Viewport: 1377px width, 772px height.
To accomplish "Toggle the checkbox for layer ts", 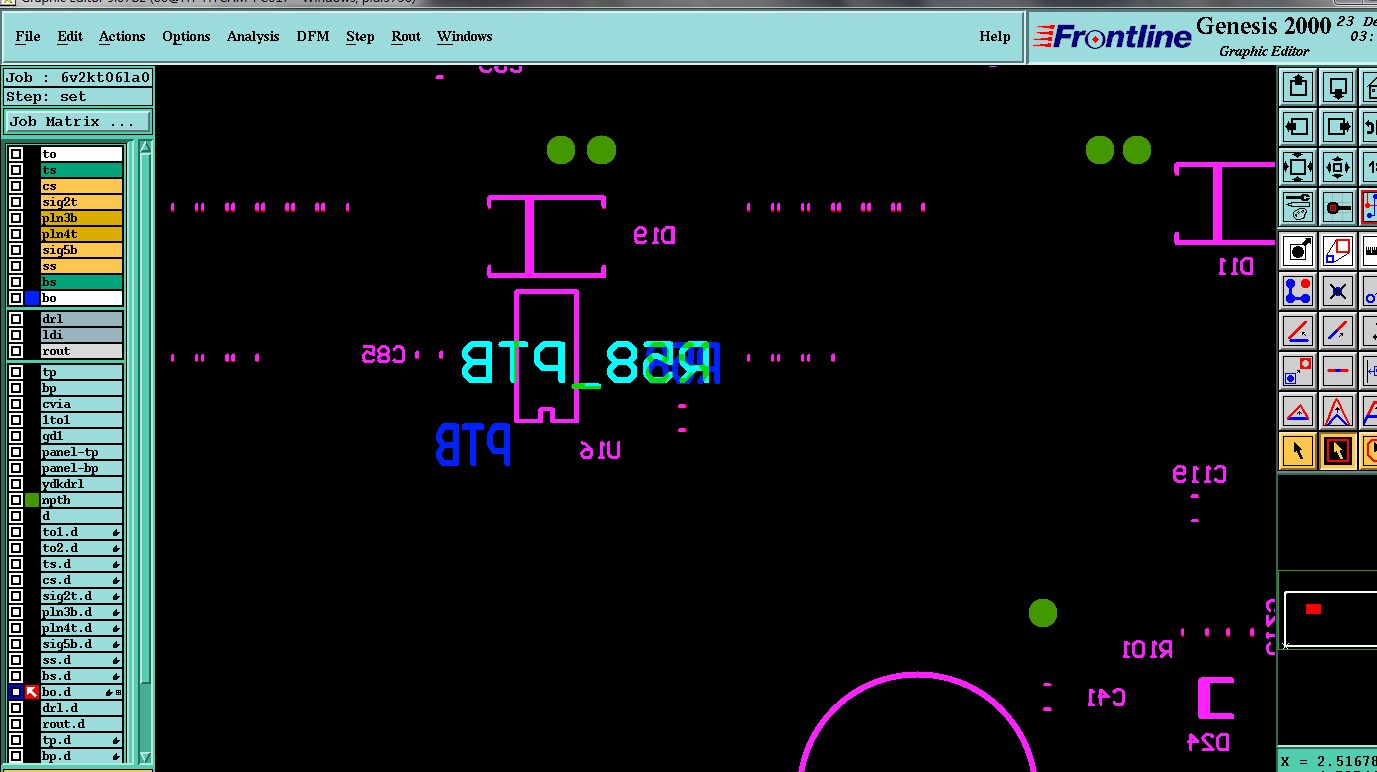I will tap(16, 170).
